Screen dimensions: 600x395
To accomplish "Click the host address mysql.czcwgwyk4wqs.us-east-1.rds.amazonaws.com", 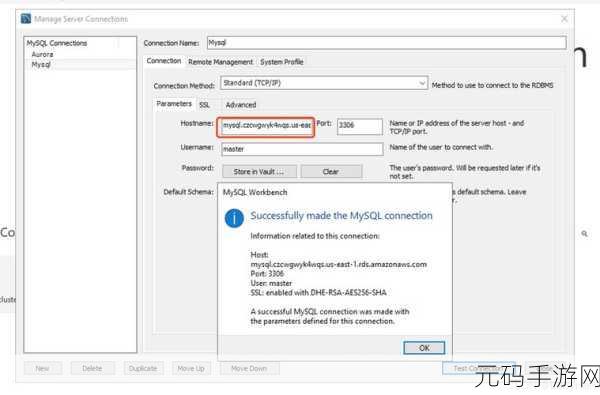I will [x=339, y=264].
